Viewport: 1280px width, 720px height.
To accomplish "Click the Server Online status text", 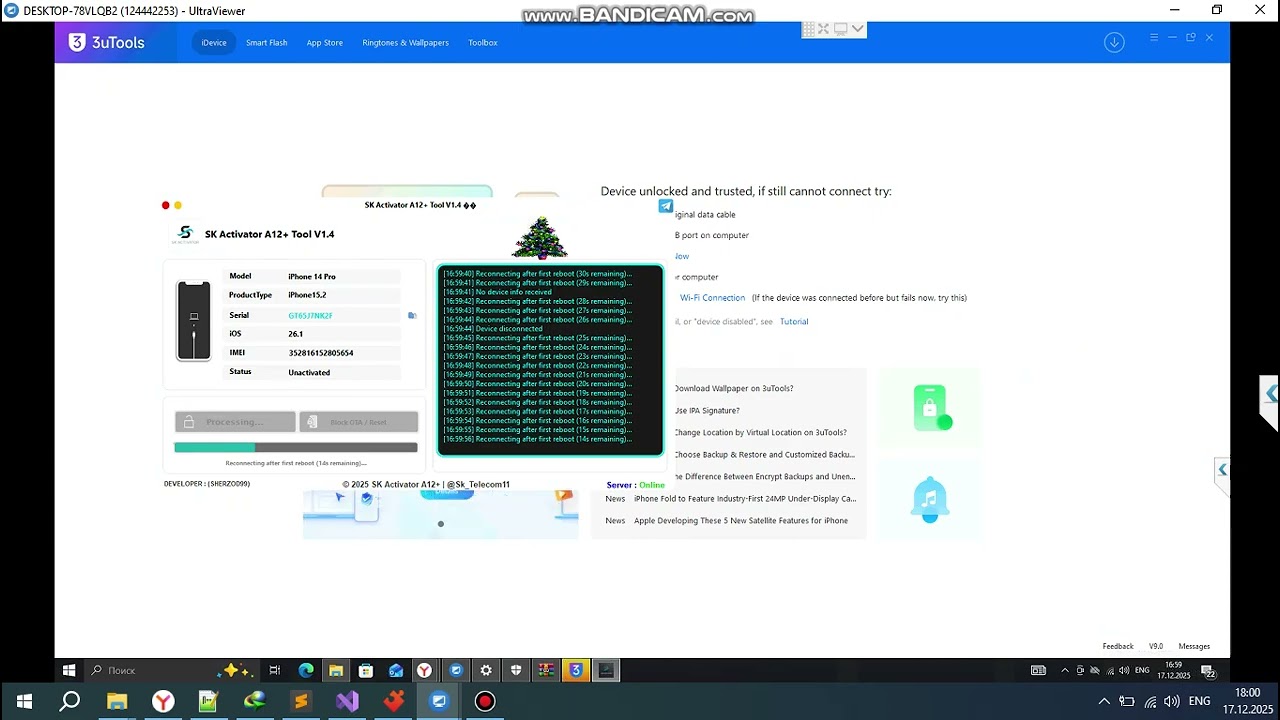I will coord(636,485).
